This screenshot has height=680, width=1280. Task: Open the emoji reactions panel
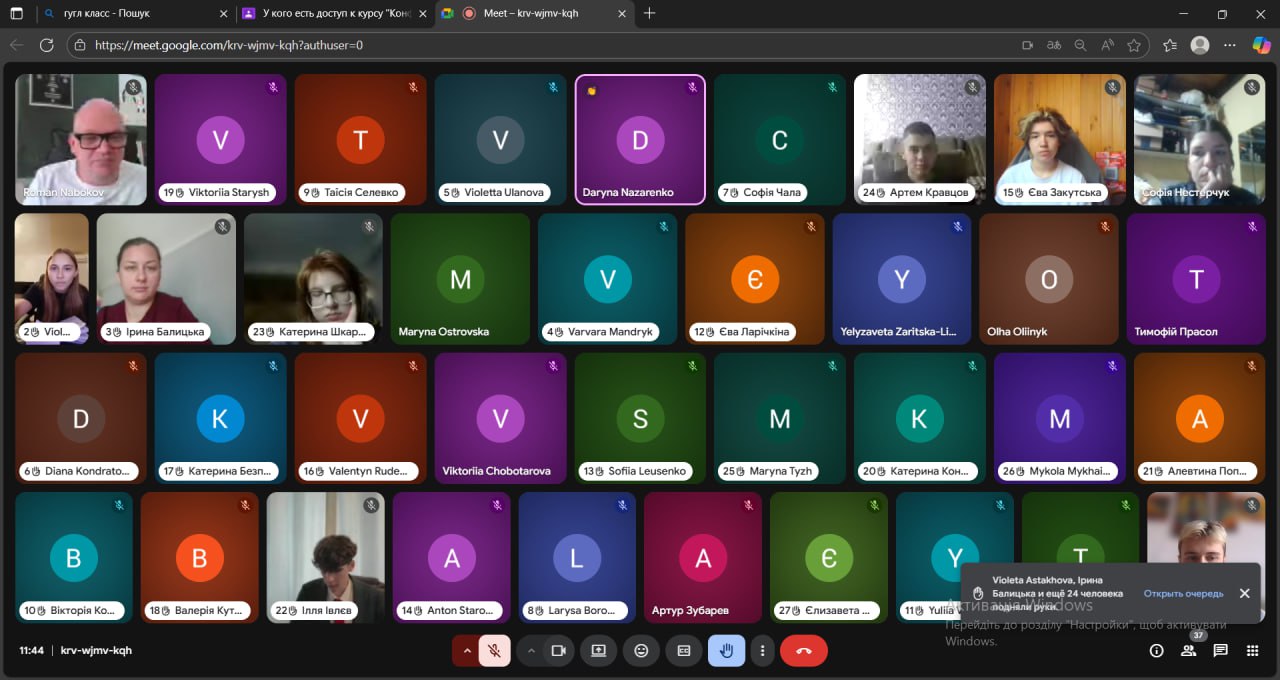click(x=641, y=650)
